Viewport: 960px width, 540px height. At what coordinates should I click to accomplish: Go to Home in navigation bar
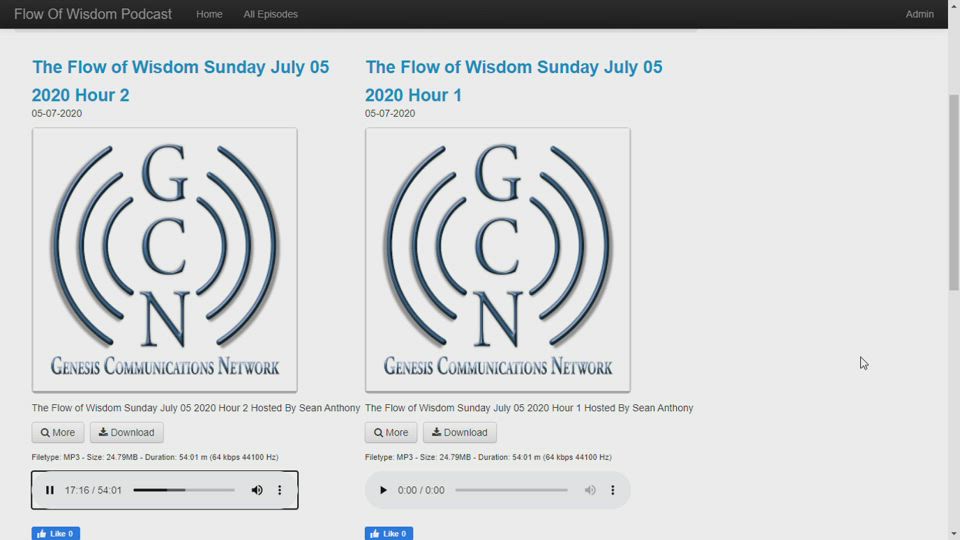pos(209,14)
